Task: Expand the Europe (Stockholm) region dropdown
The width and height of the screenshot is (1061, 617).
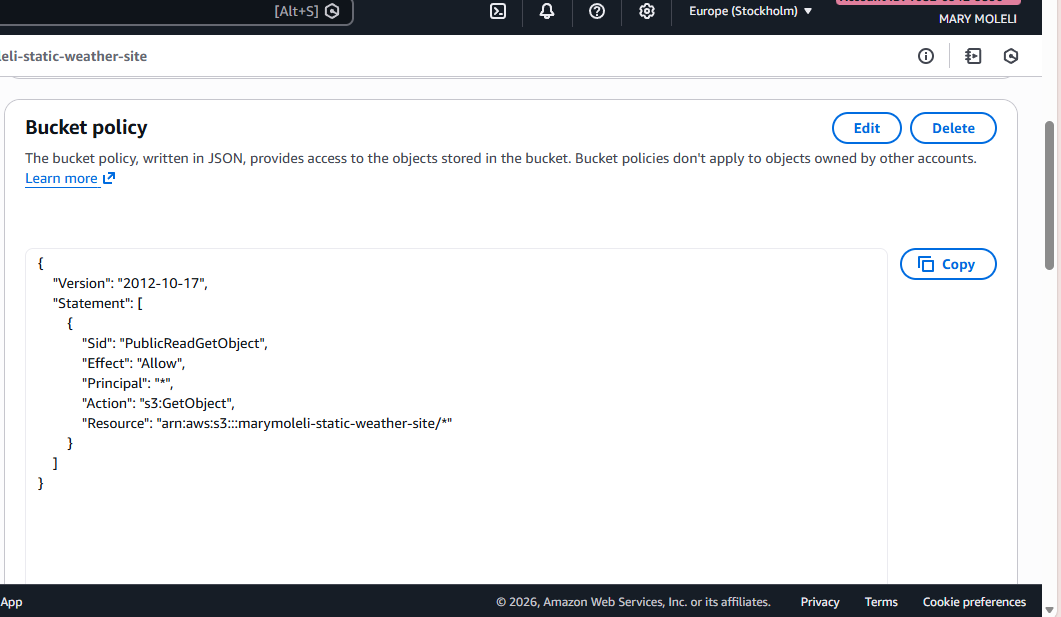Action: [x=750, y=11]
